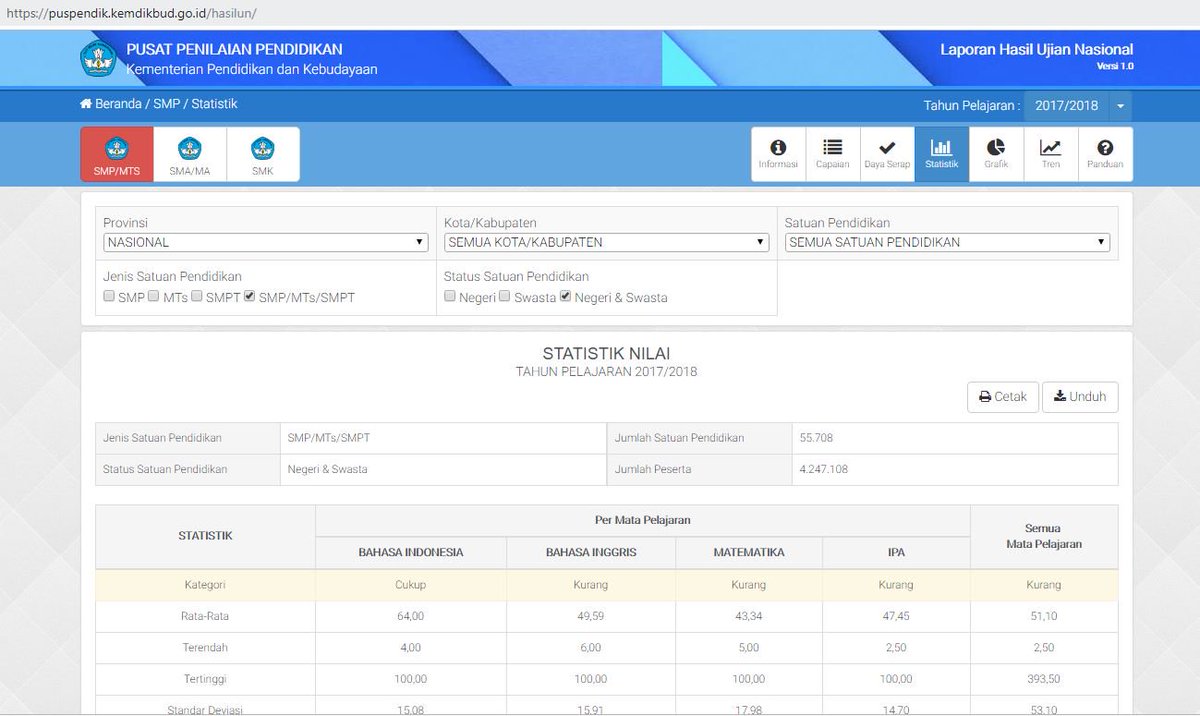Open the Satuan Pendidikan dropdown

pyautogui.click(x=947, y=242)
